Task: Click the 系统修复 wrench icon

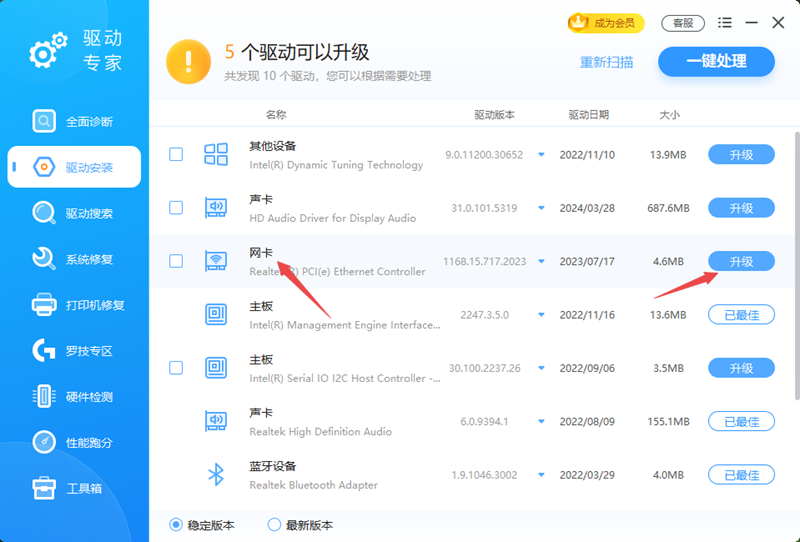Action: point(44,259)
